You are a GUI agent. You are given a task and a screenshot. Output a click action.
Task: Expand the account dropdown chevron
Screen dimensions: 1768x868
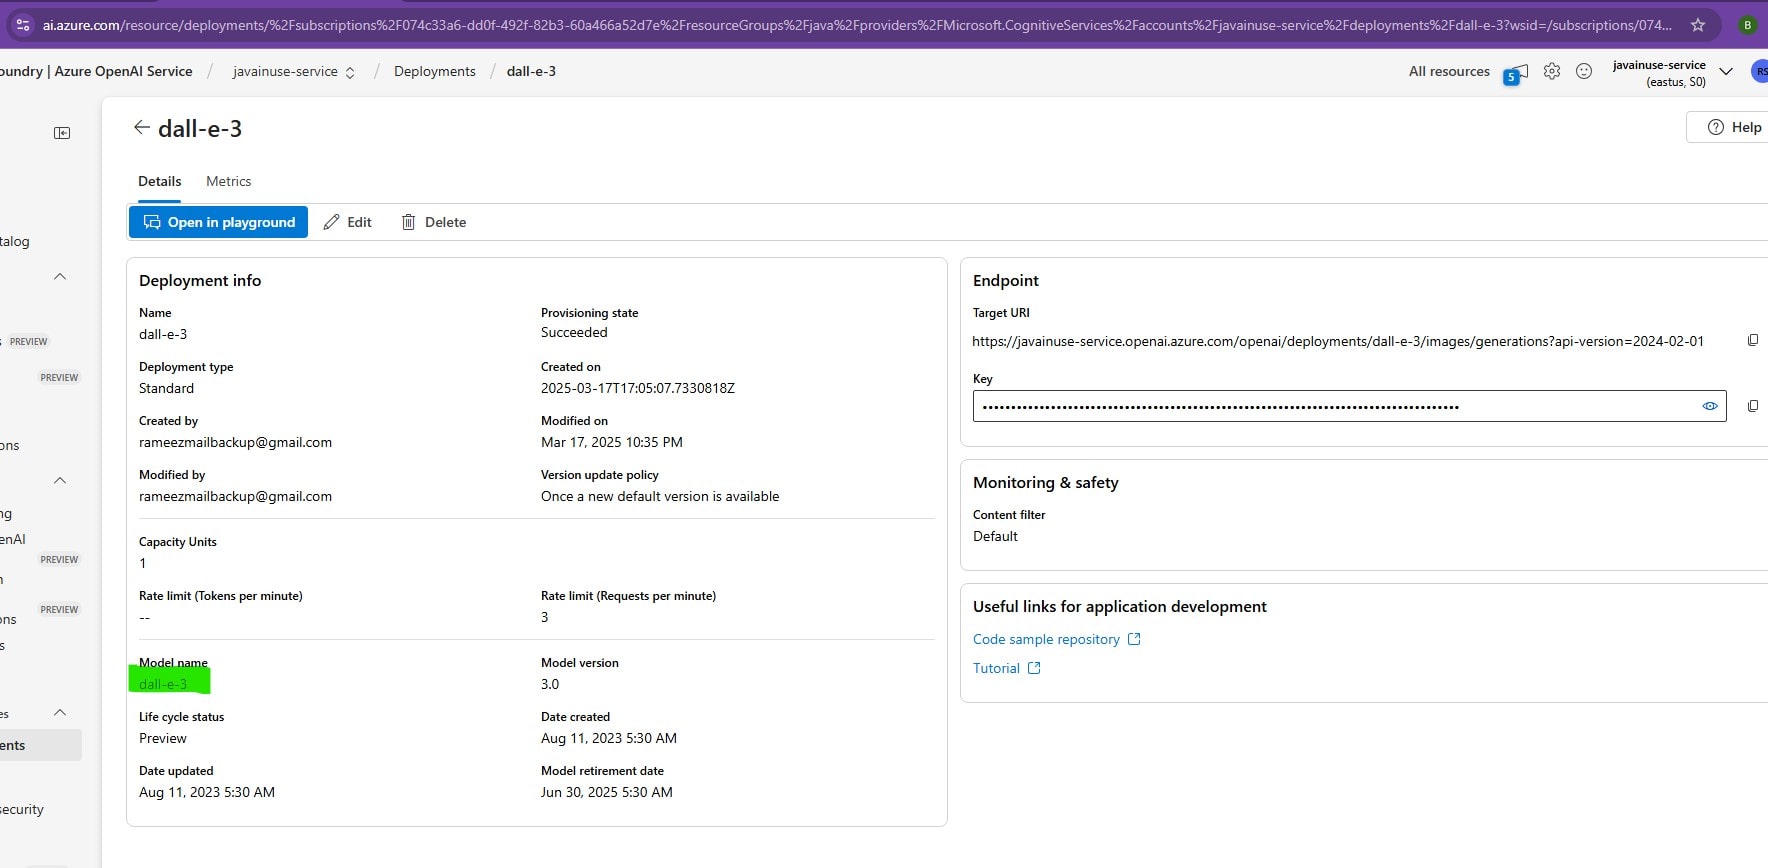pos(1725,71)
